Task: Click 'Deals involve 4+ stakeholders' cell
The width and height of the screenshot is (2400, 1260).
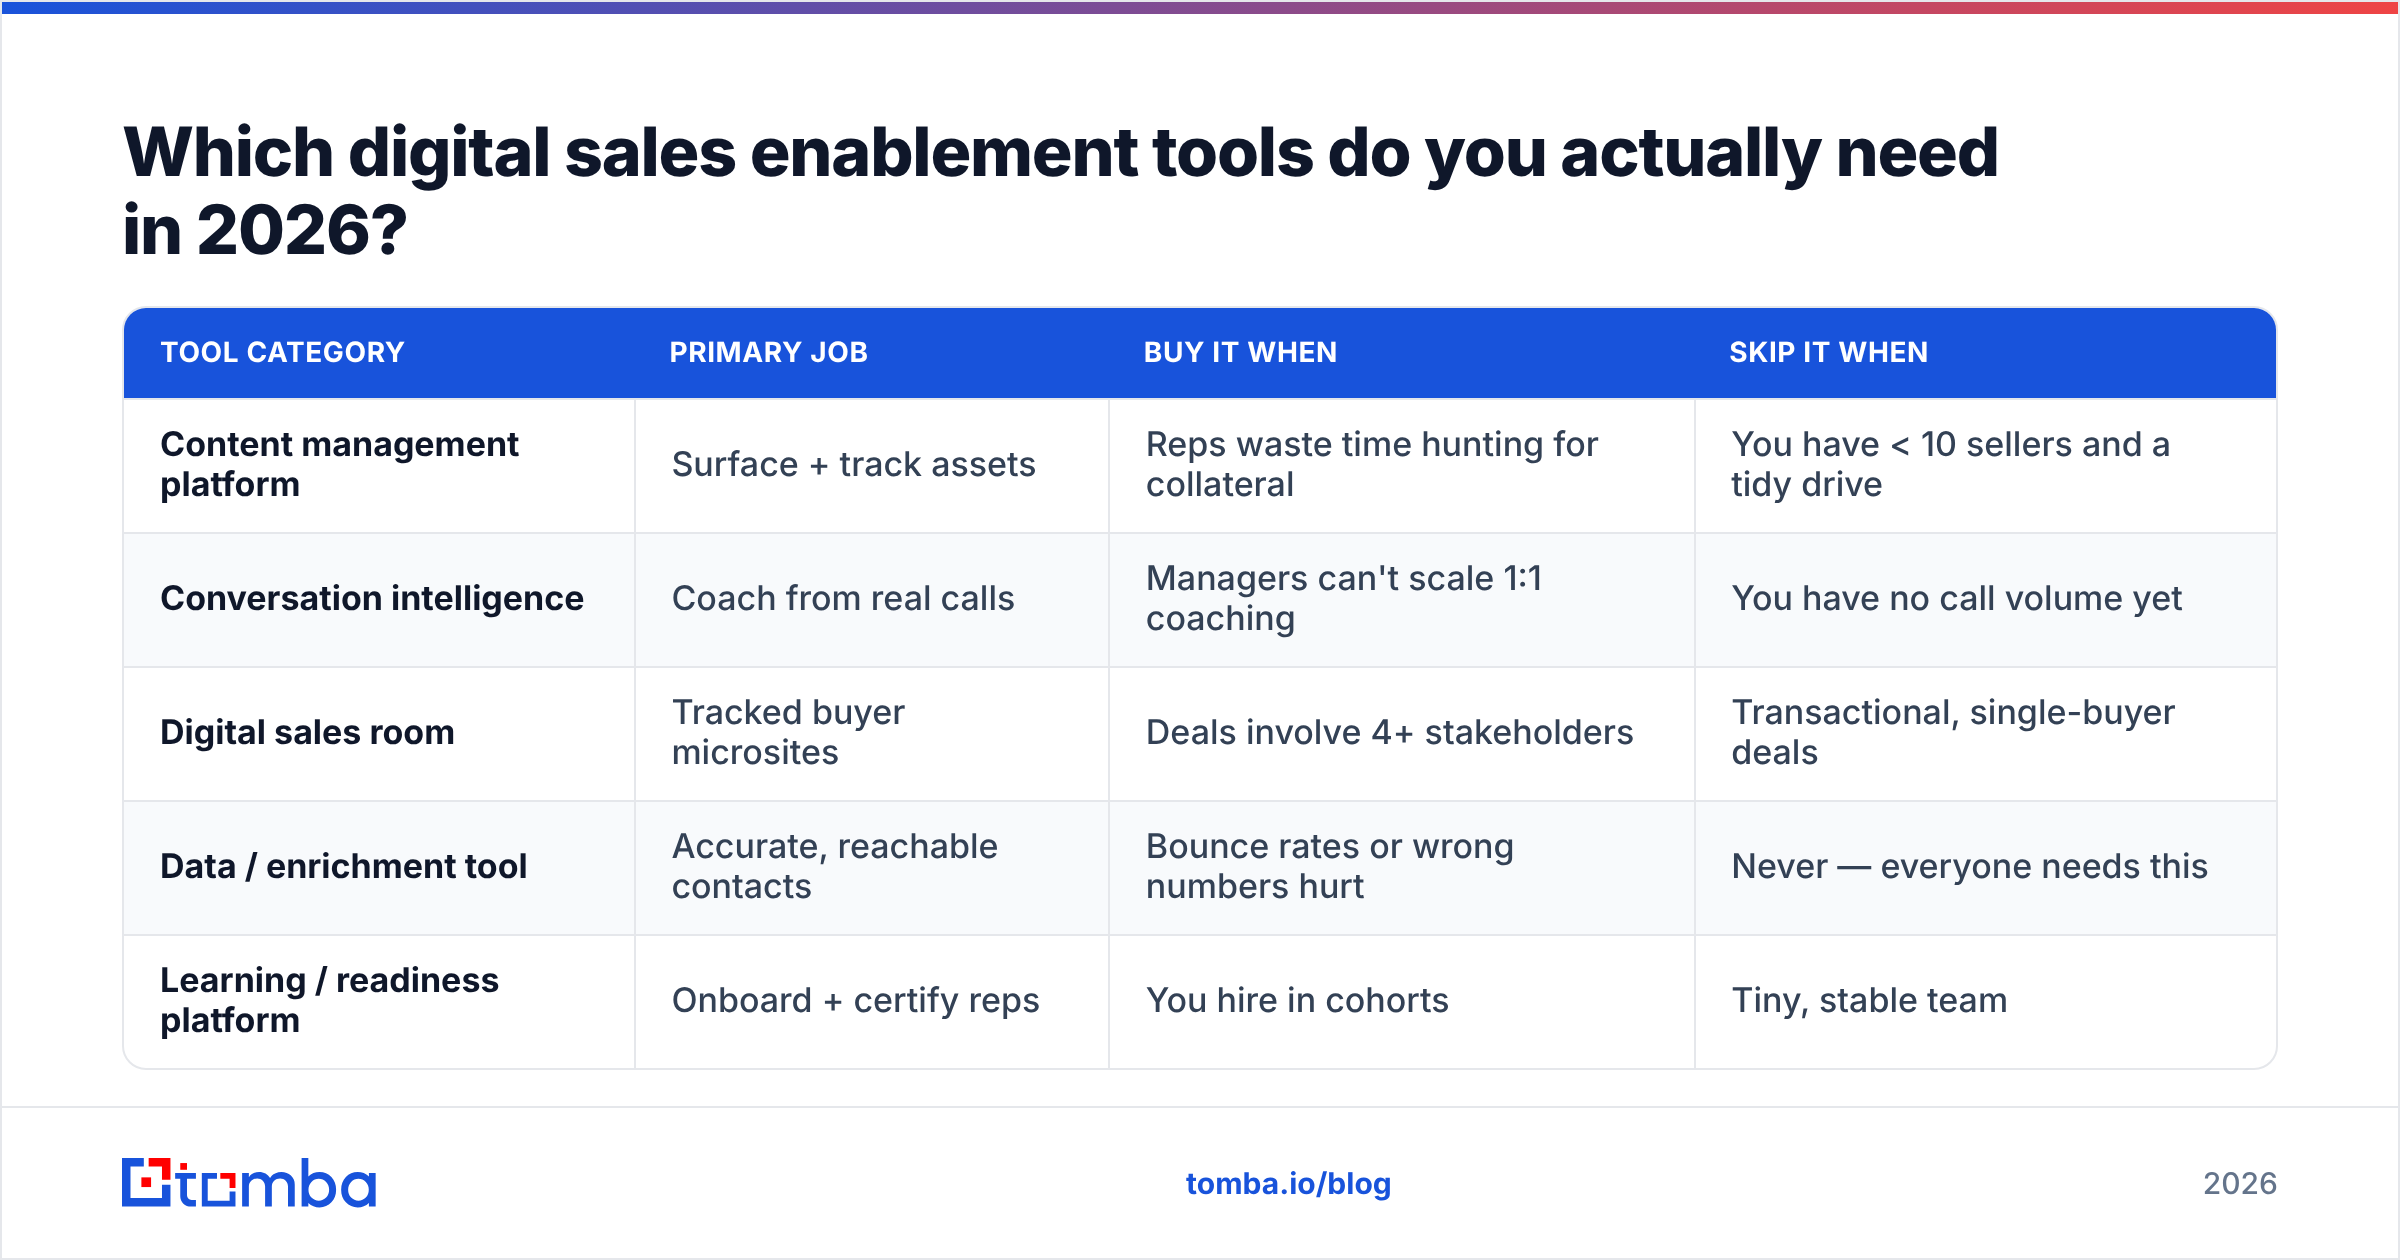Action: pos(1402,734)
